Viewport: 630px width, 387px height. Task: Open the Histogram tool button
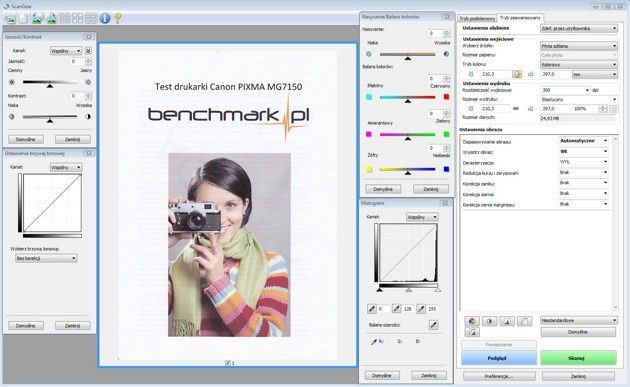(x=507, y=321)
